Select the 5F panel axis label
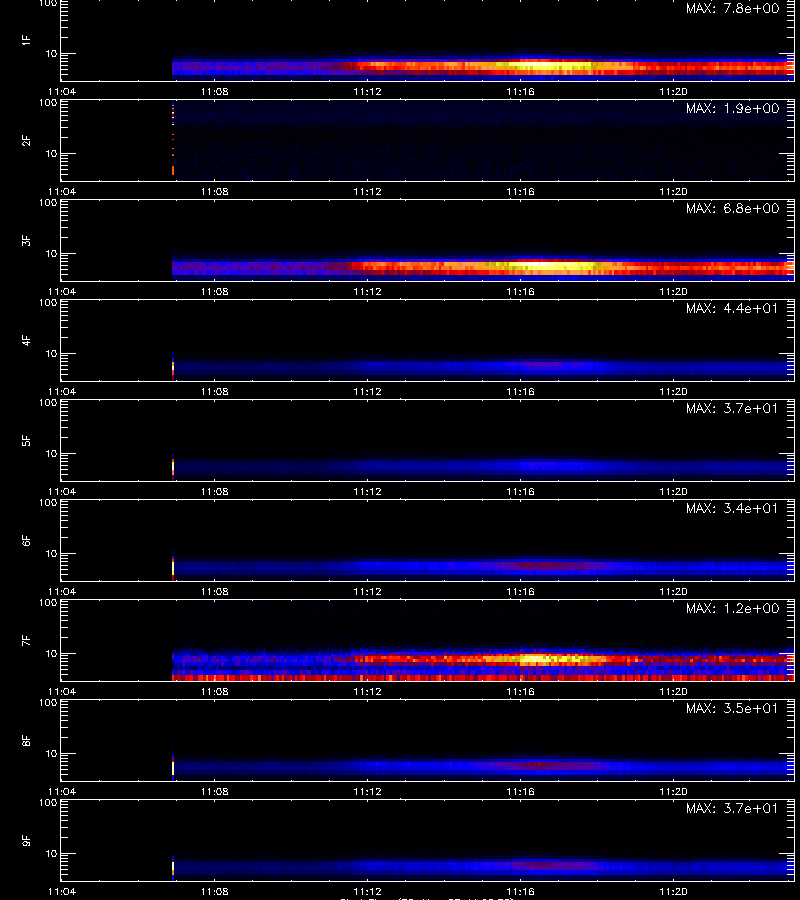 pyautogui.click(x=26, y=440)
